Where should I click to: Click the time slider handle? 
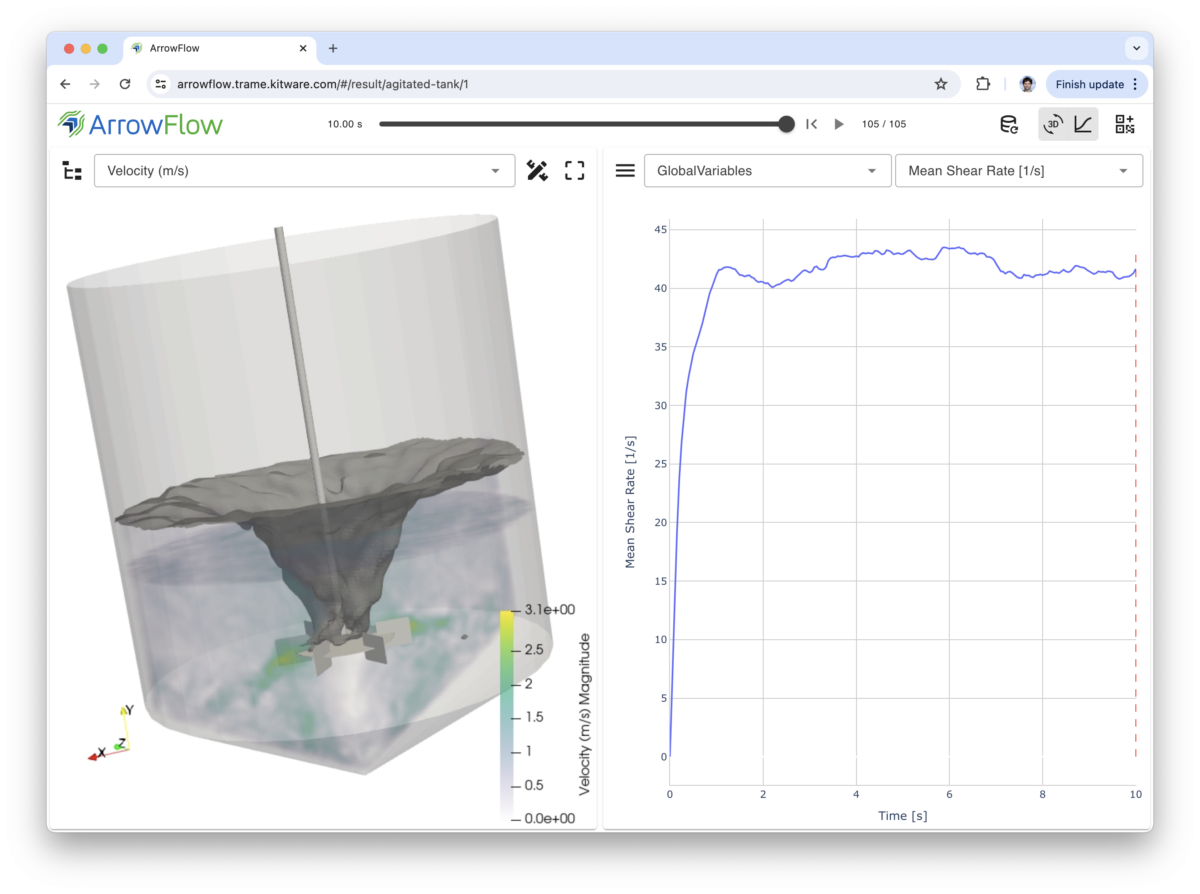click(x=786, y=124)
